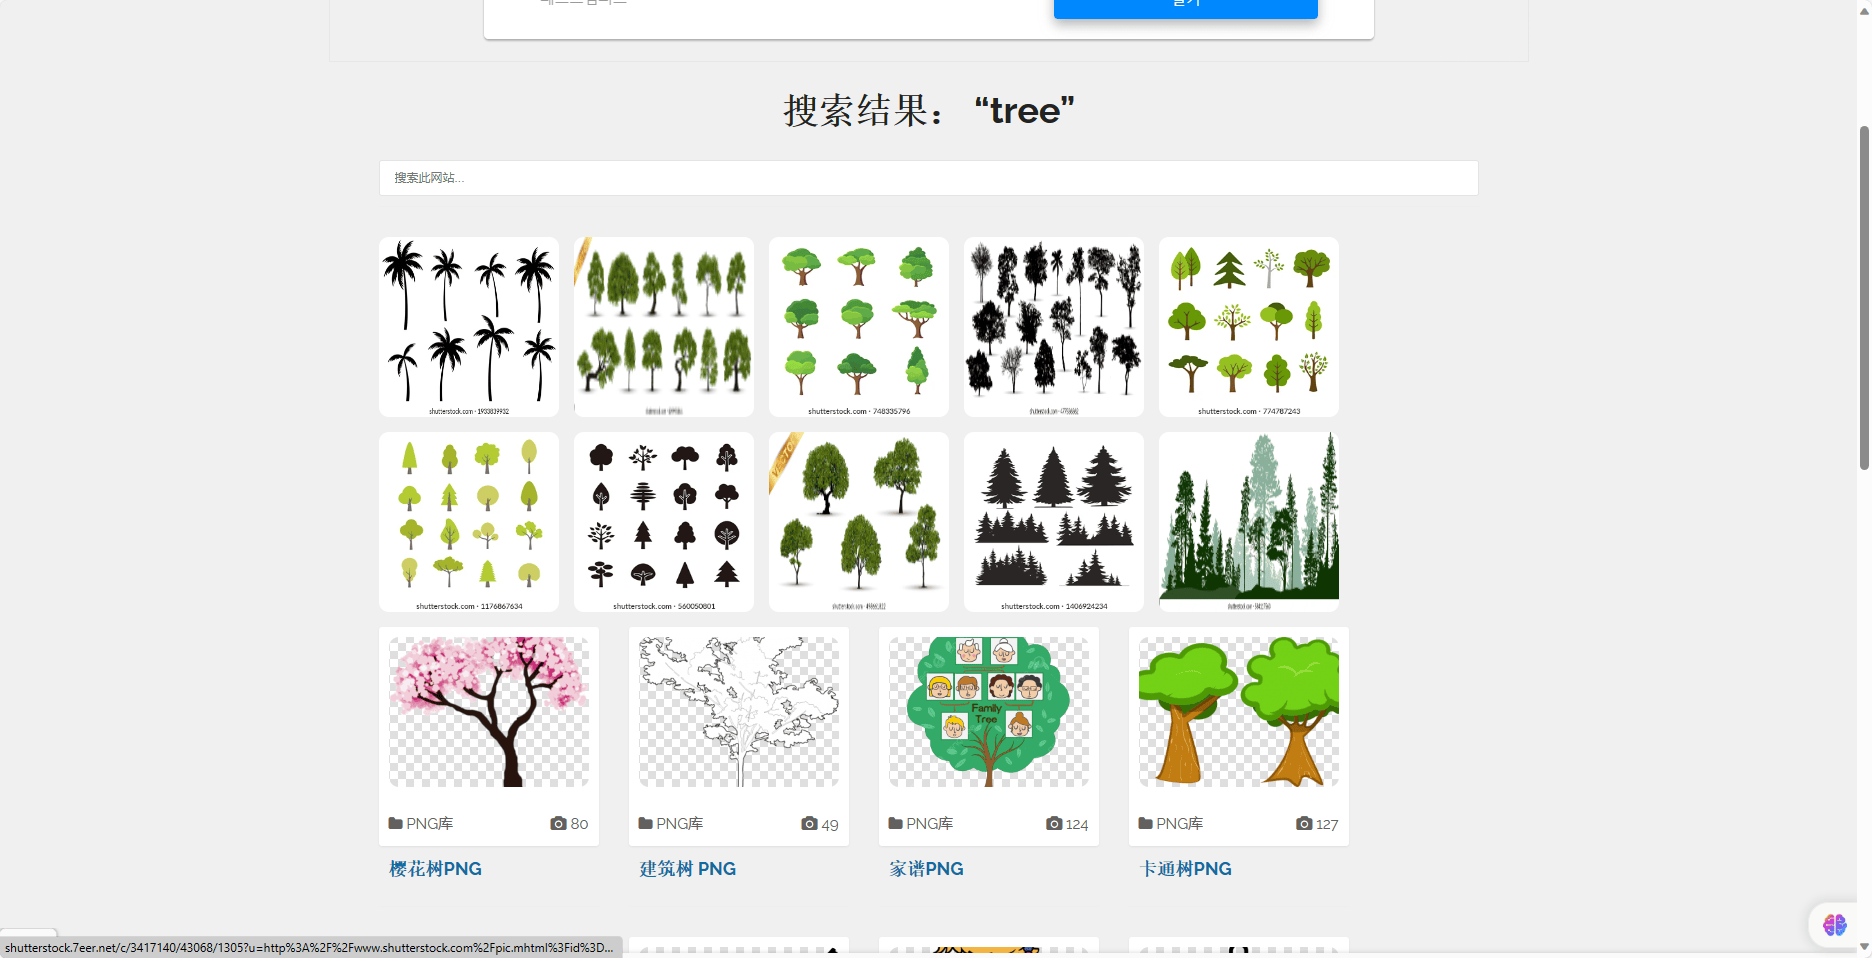Open shutterstock thumbnail 748335796 of green trees
Screen dimensions: 1872x958
(x=859, y=327)
